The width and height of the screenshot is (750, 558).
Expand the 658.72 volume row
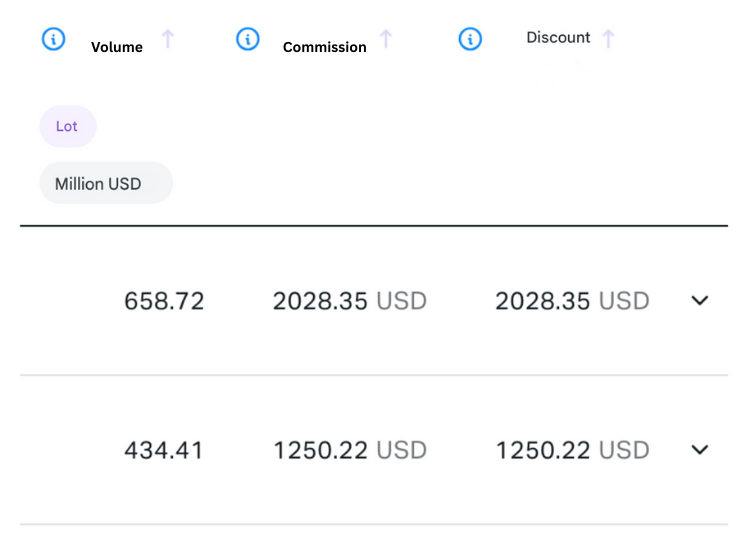point(700,300)
